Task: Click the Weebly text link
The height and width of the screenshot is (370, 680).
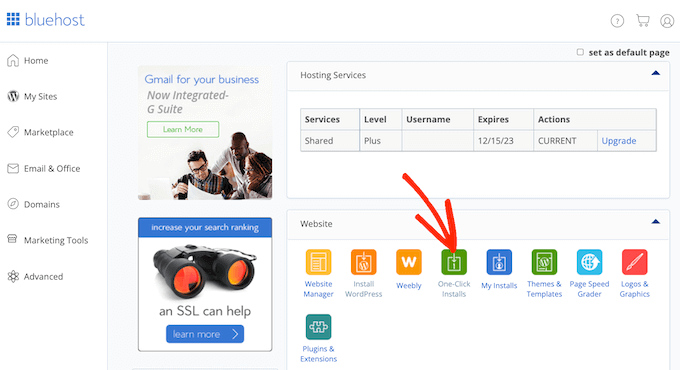Action: (409, 285)
